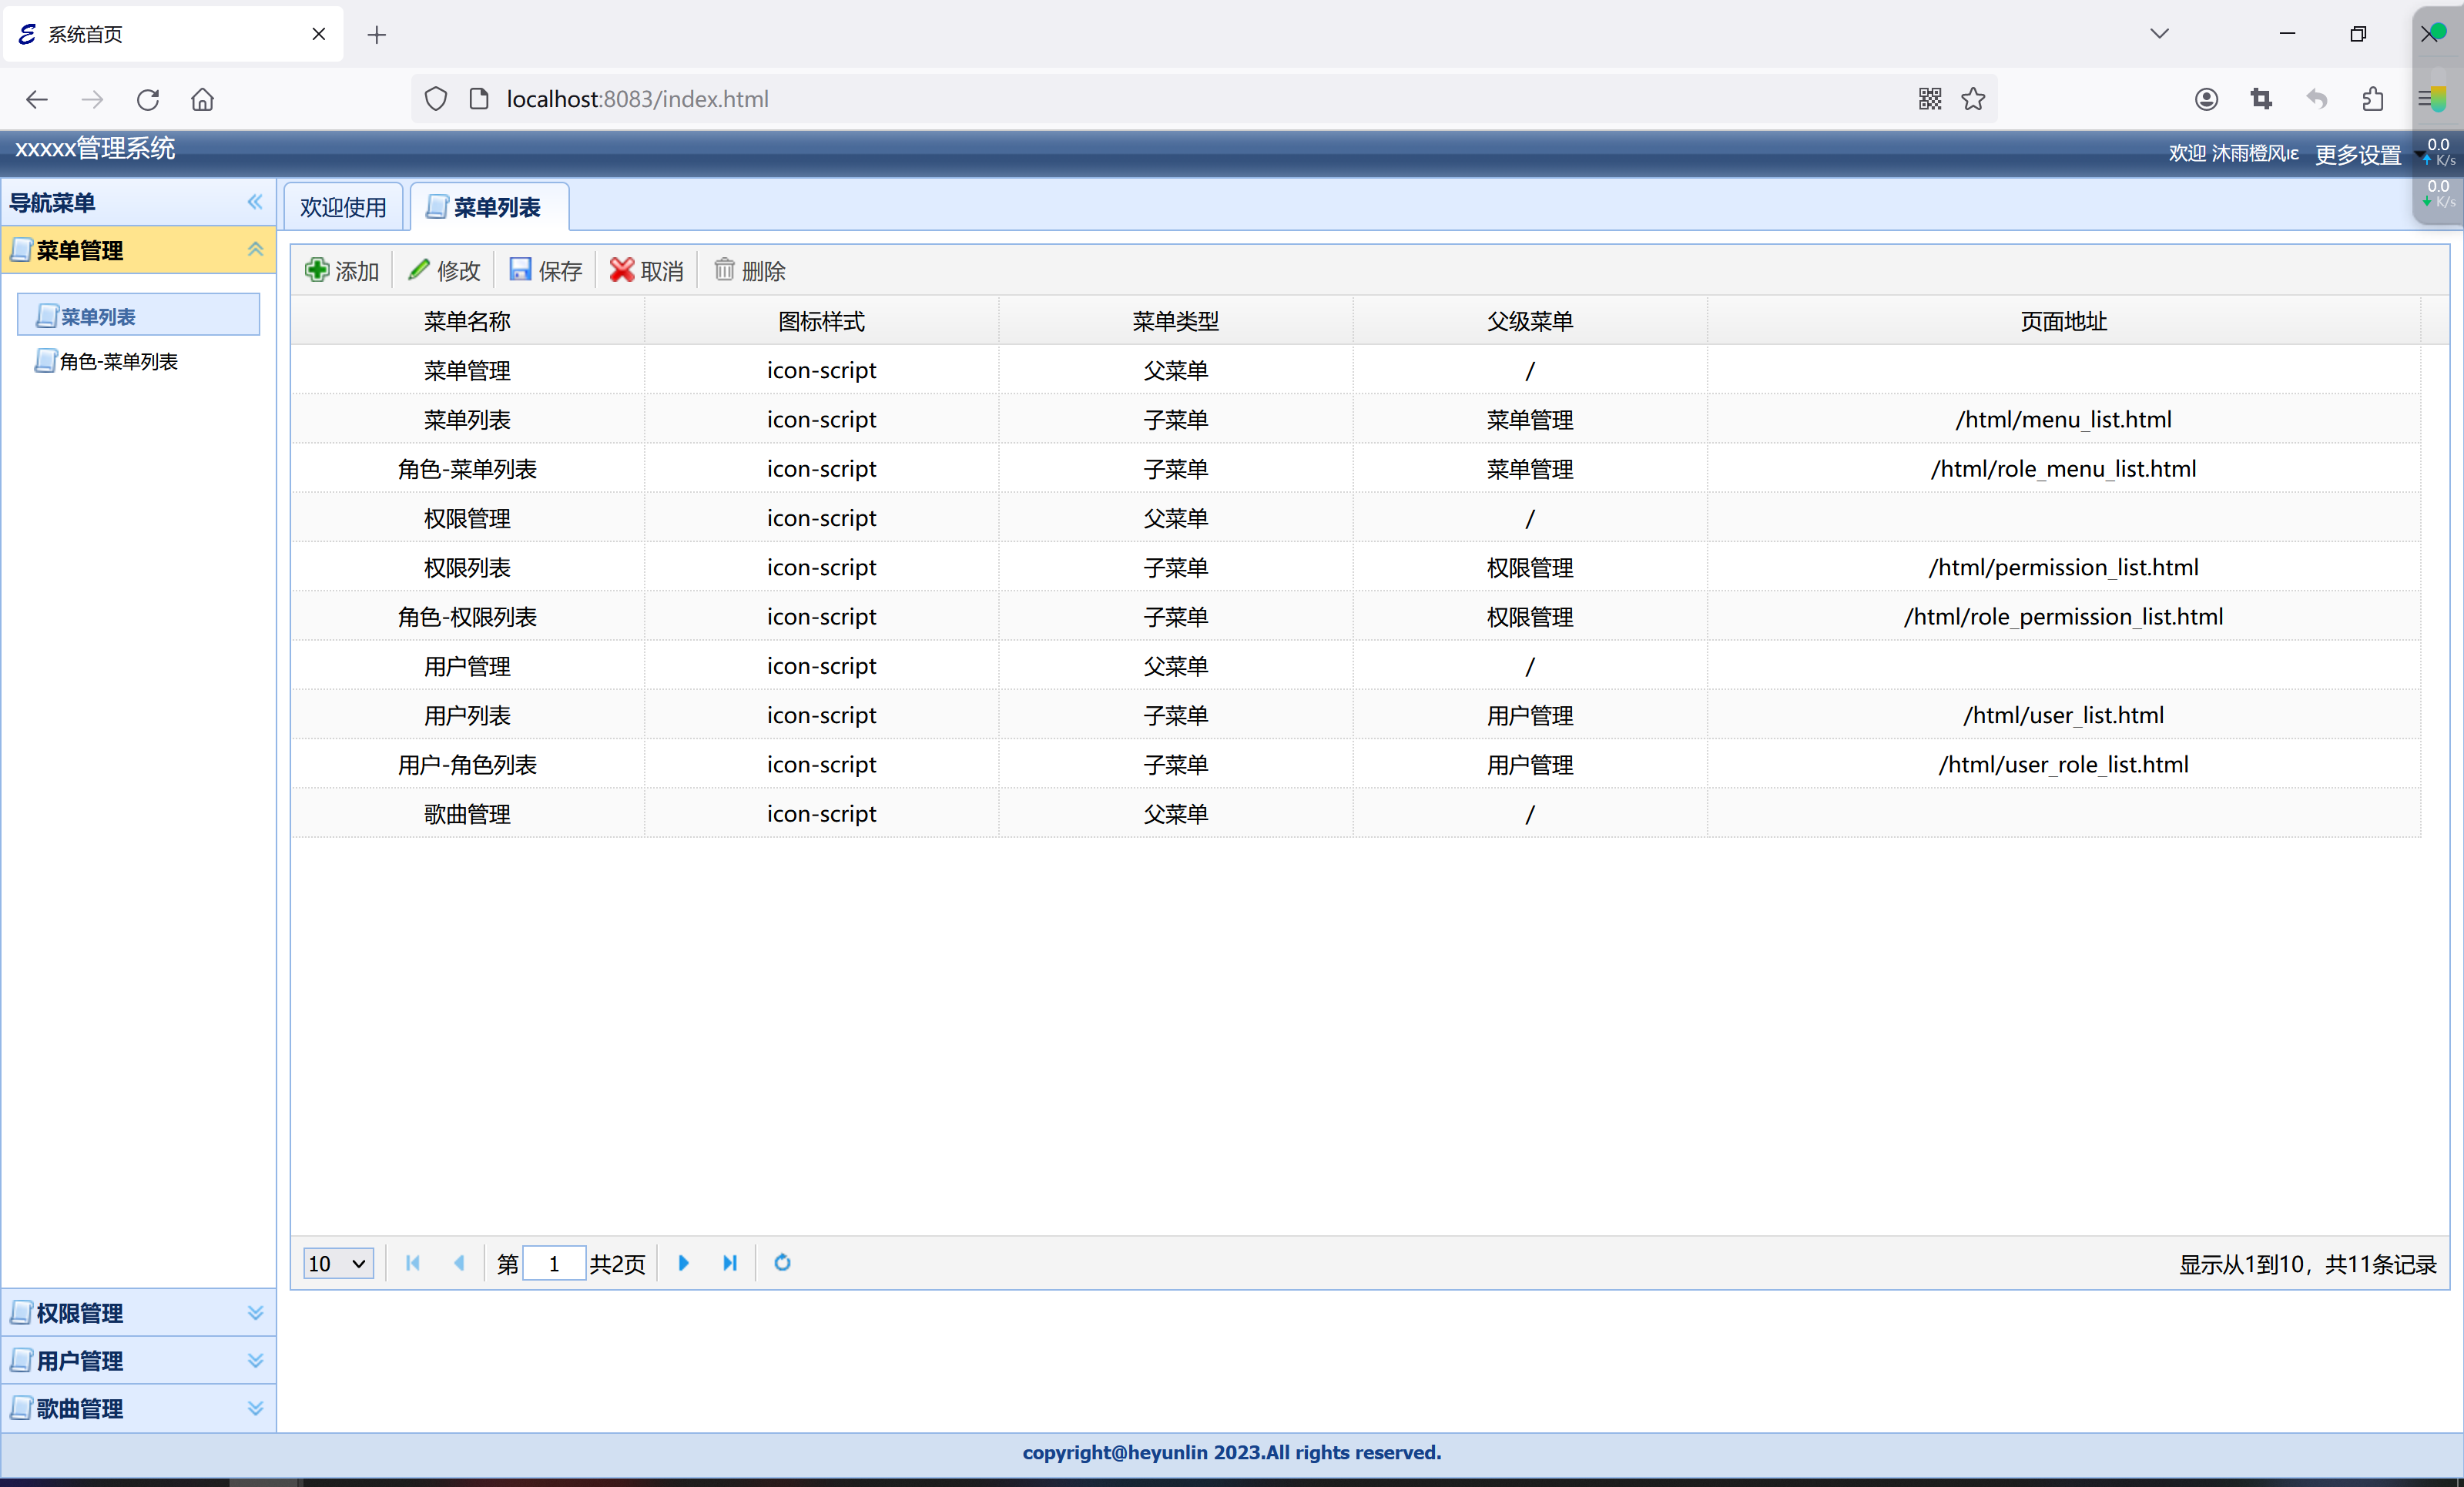
Task: Click the page number input field
Action: (554, 1263)
